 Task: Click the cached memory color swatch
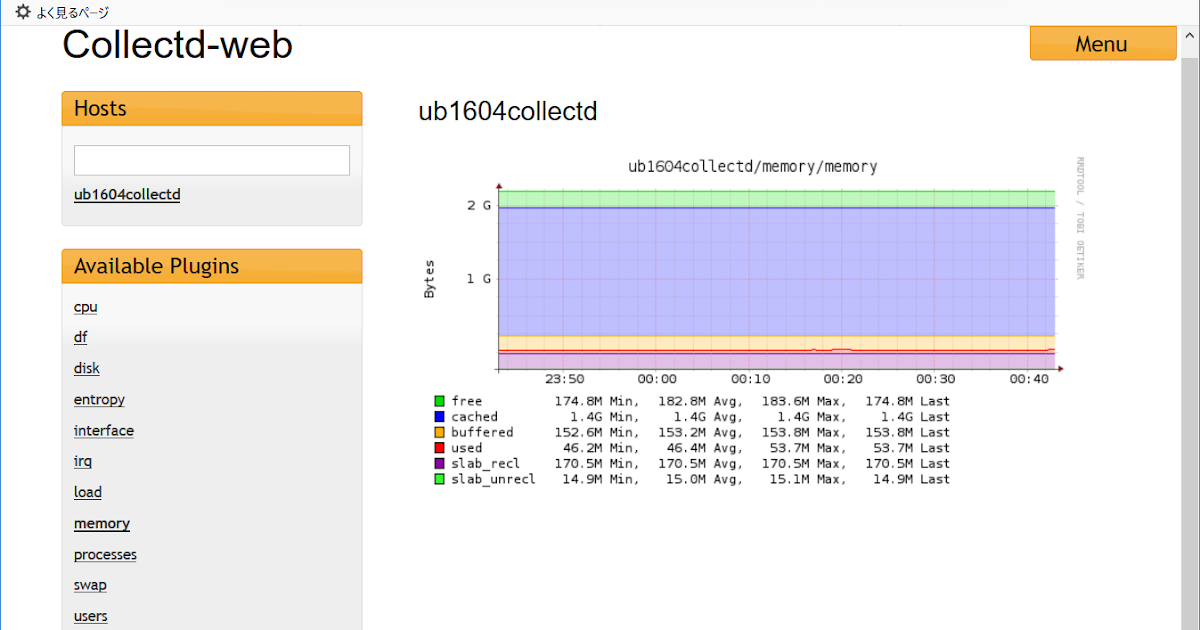click(441, 416)
